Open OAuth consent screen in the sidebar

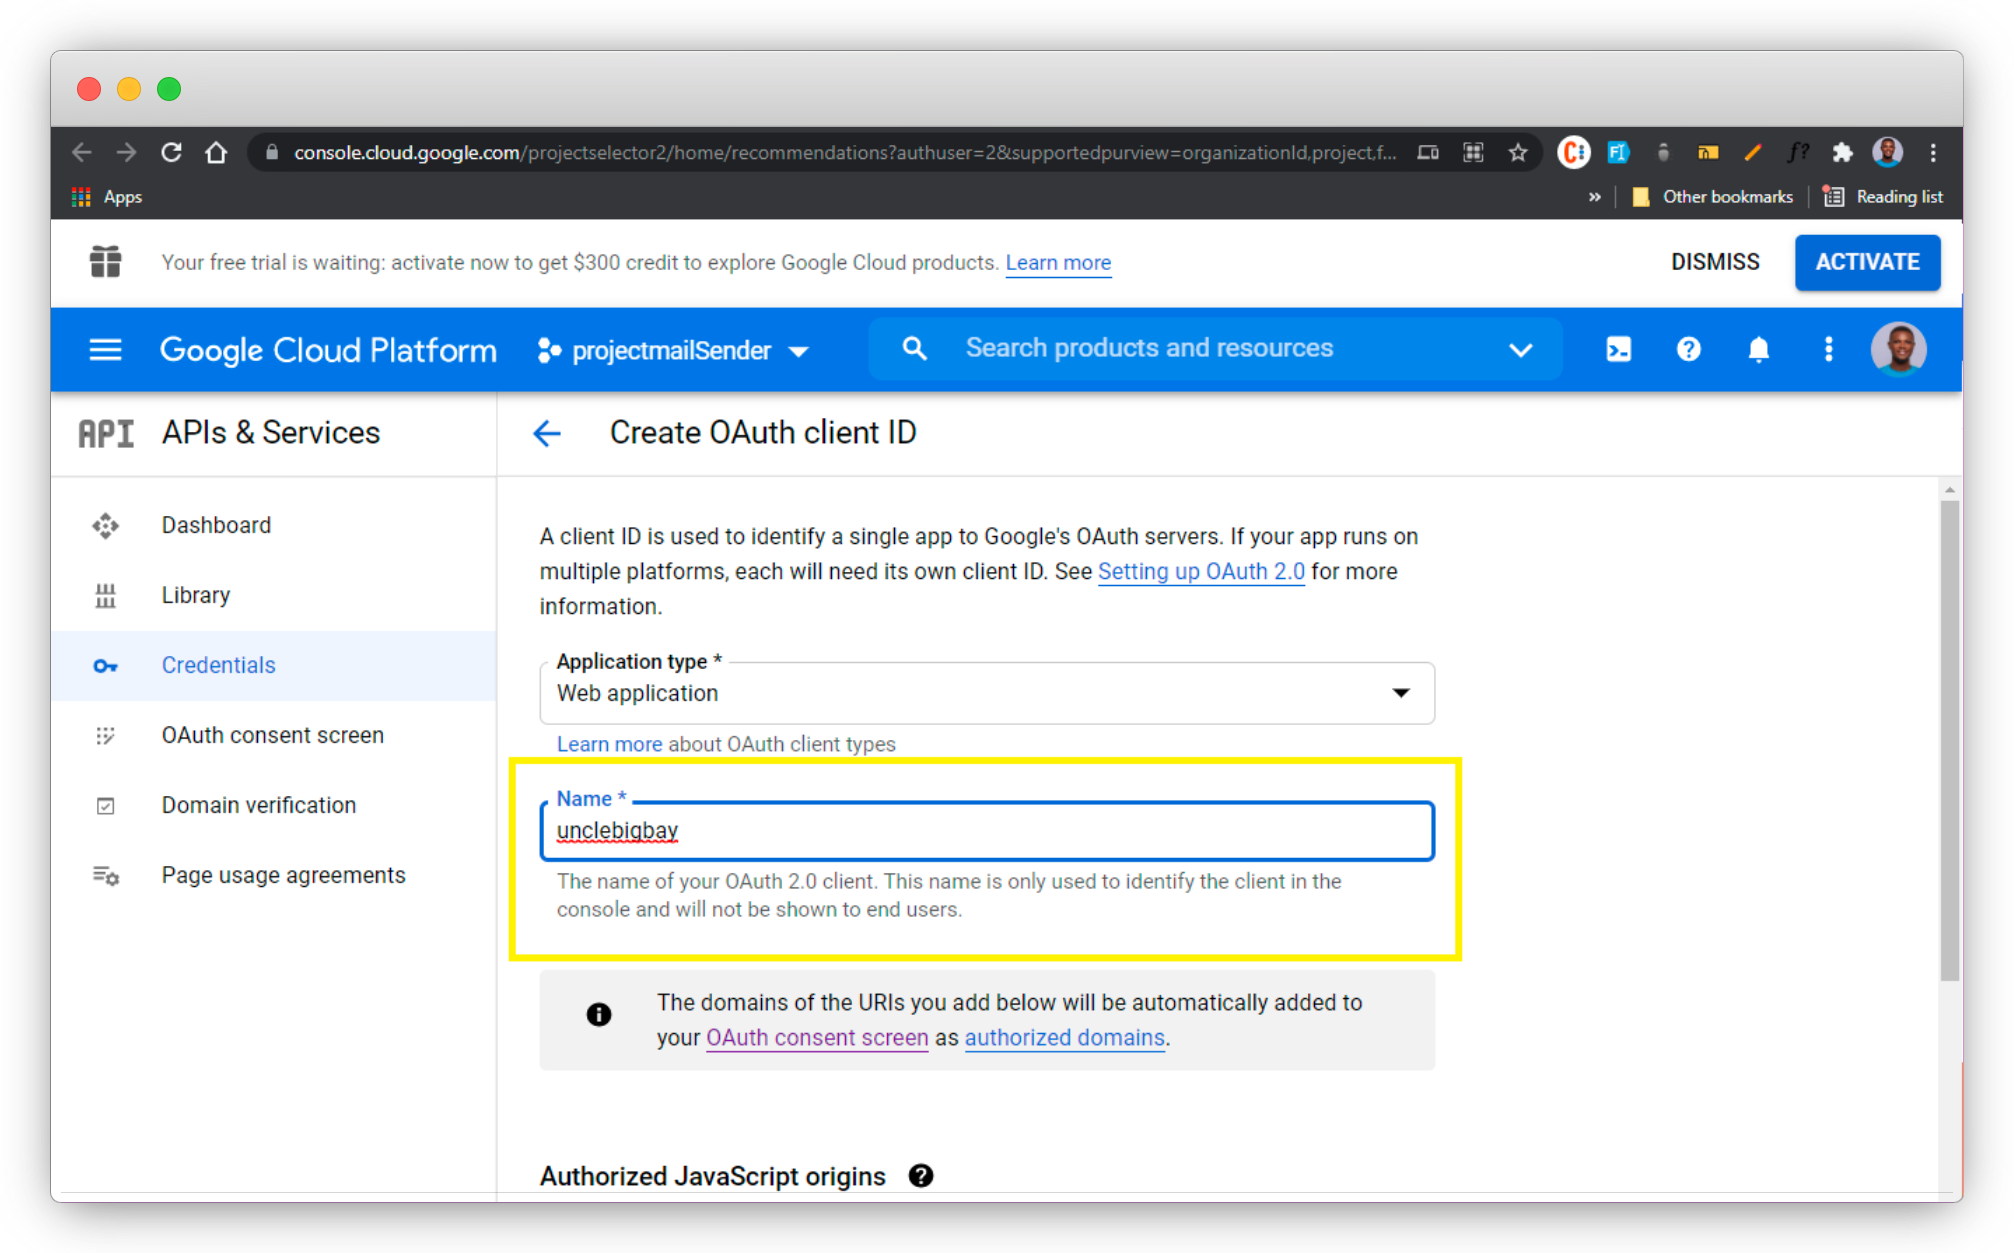click(274, 736)
